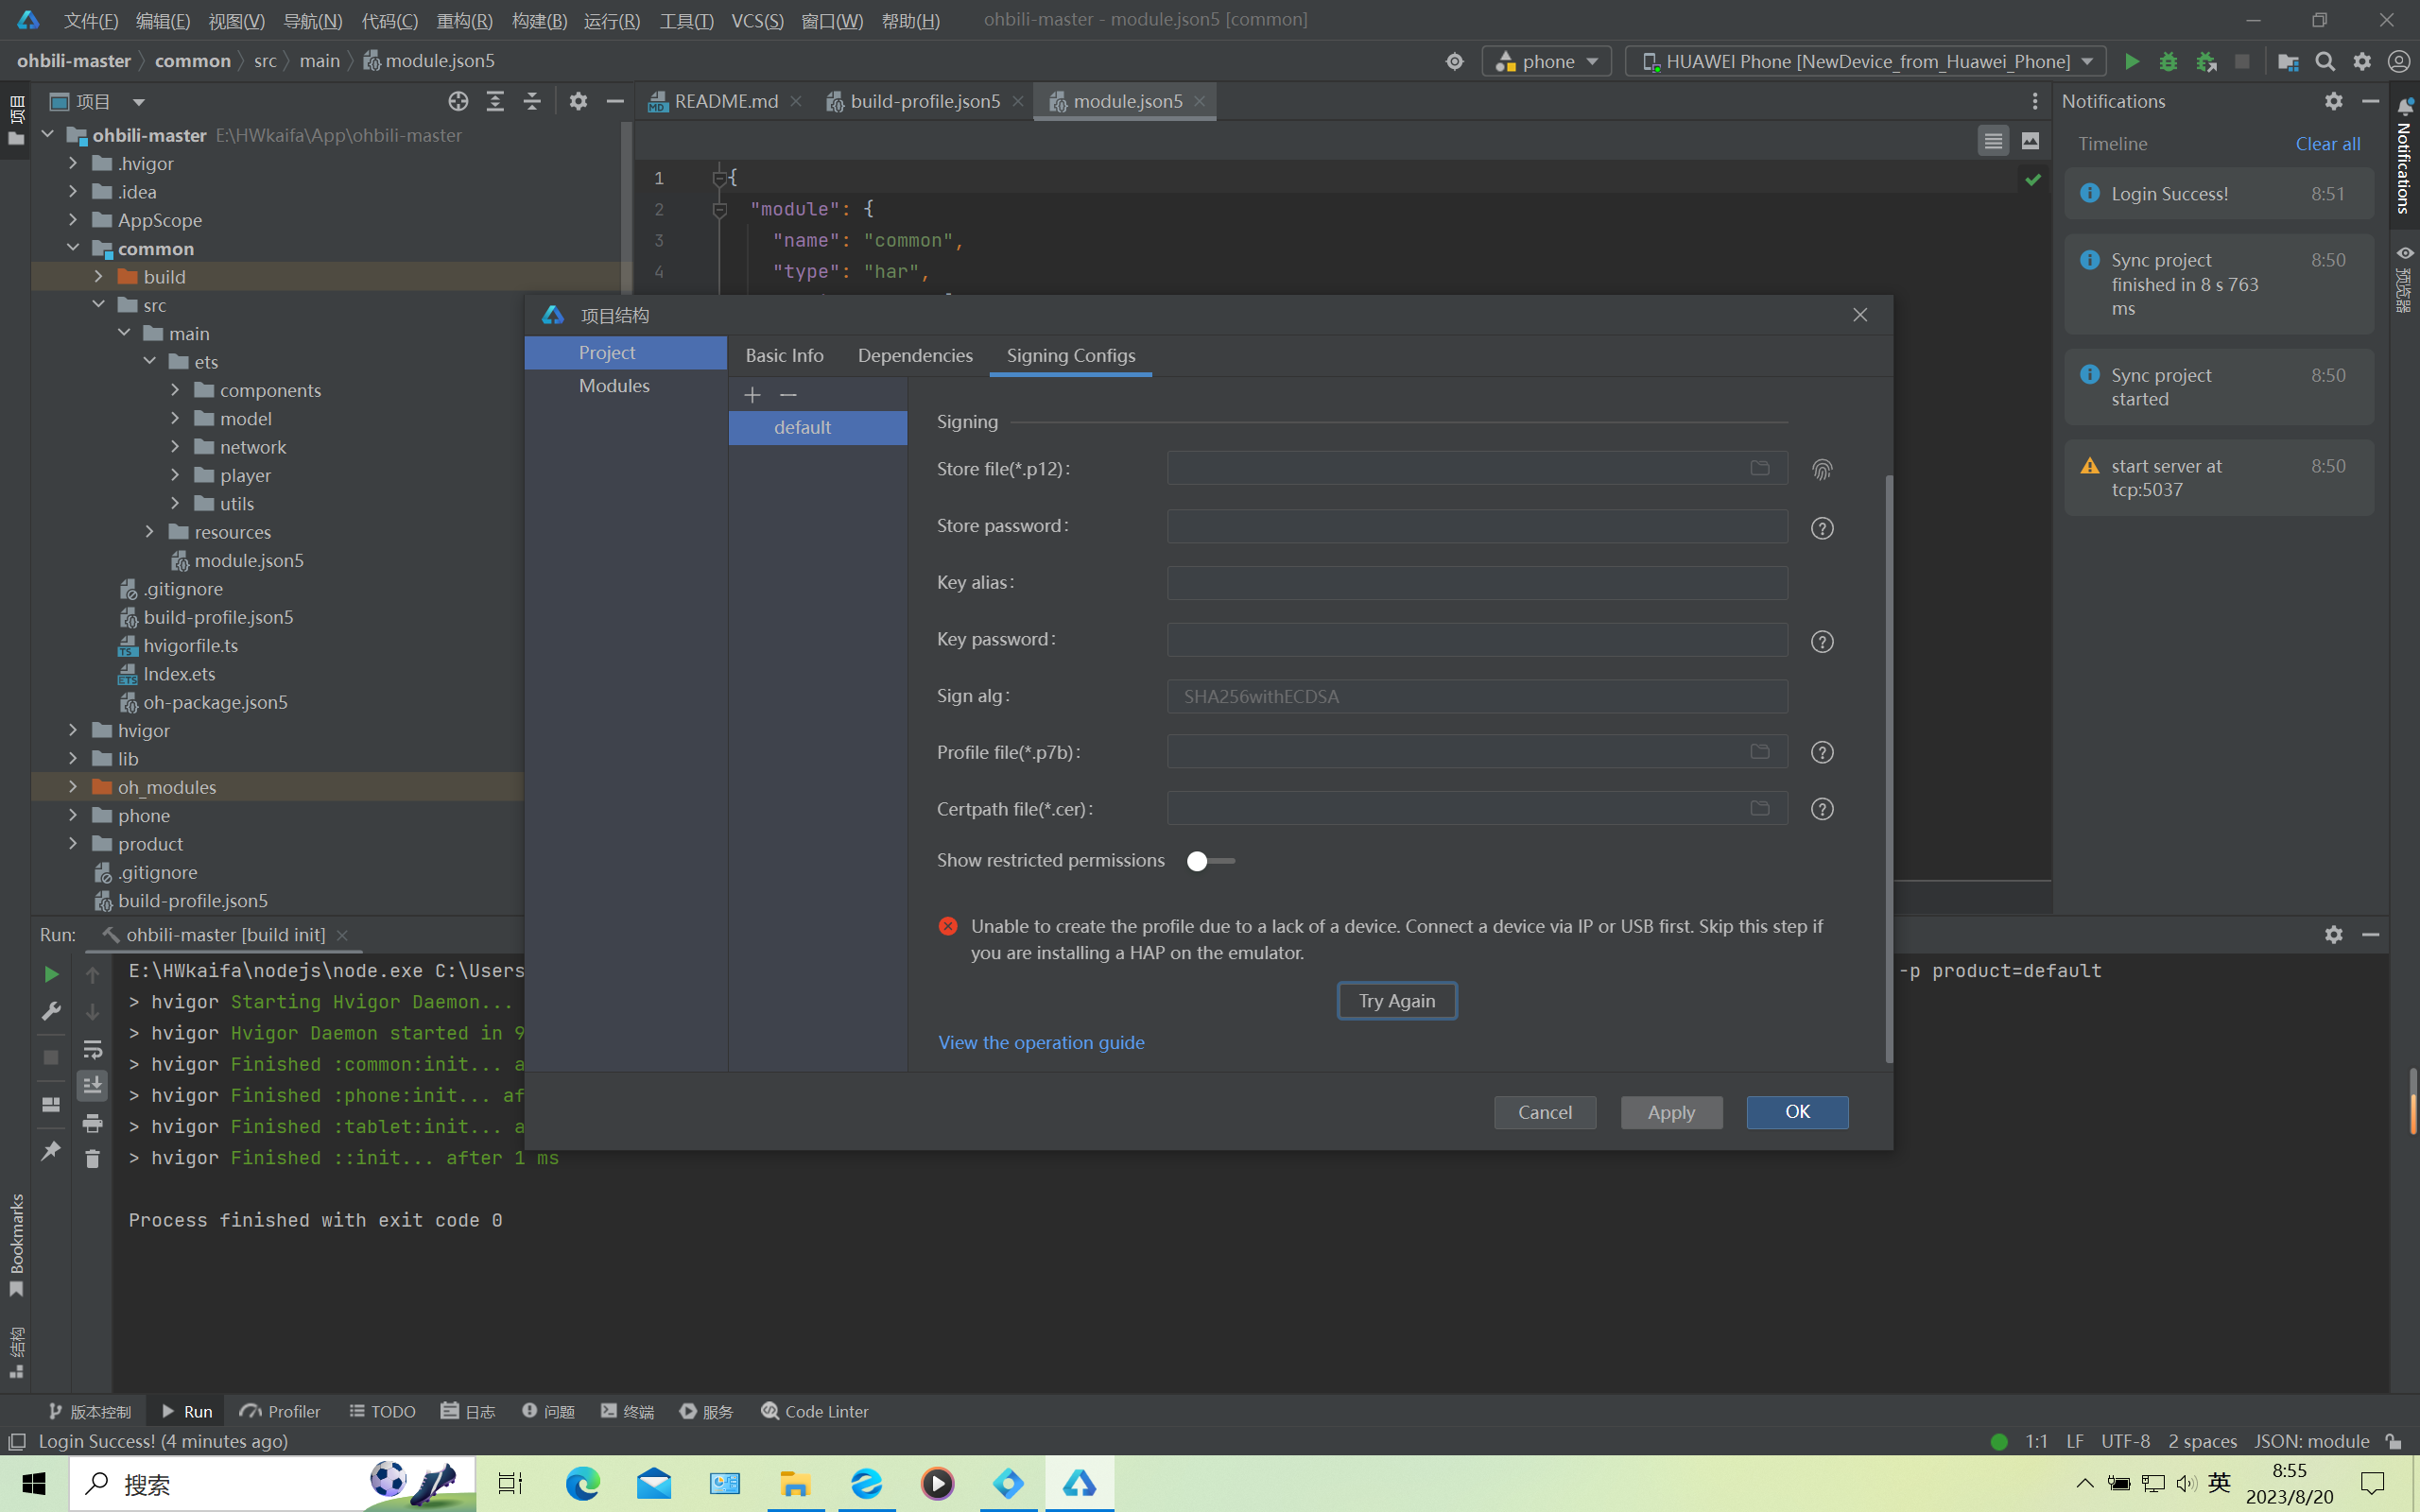Rerun build with green play in Run panel
This screenshot has height=1512, width=2420.
(x=51, y=974)
